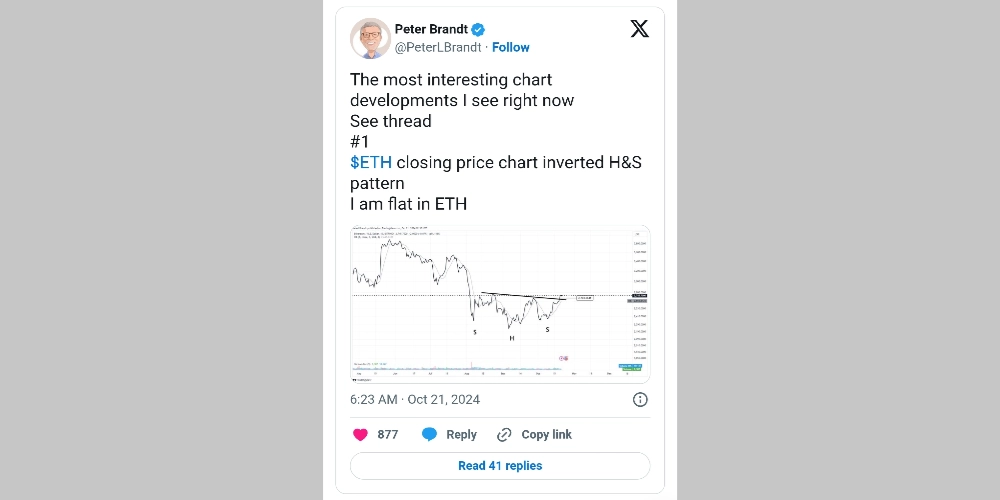The image size is (1000, 500).
Task: Click the Copy link text
Action: coord(547,434)
